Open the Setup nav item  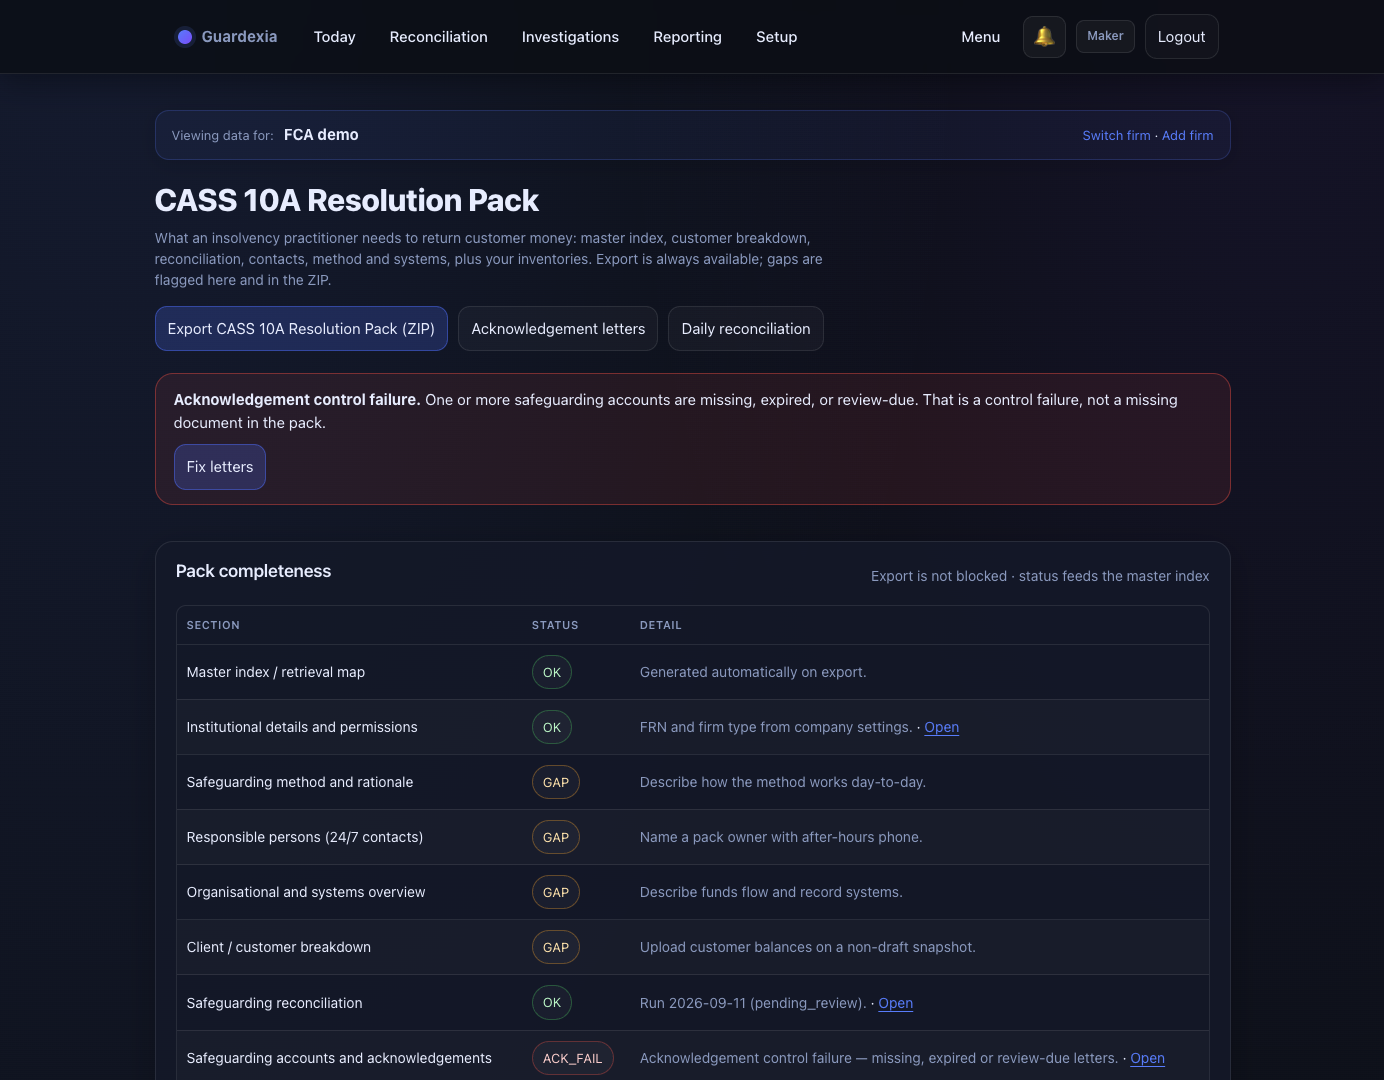tap(776, 37)
